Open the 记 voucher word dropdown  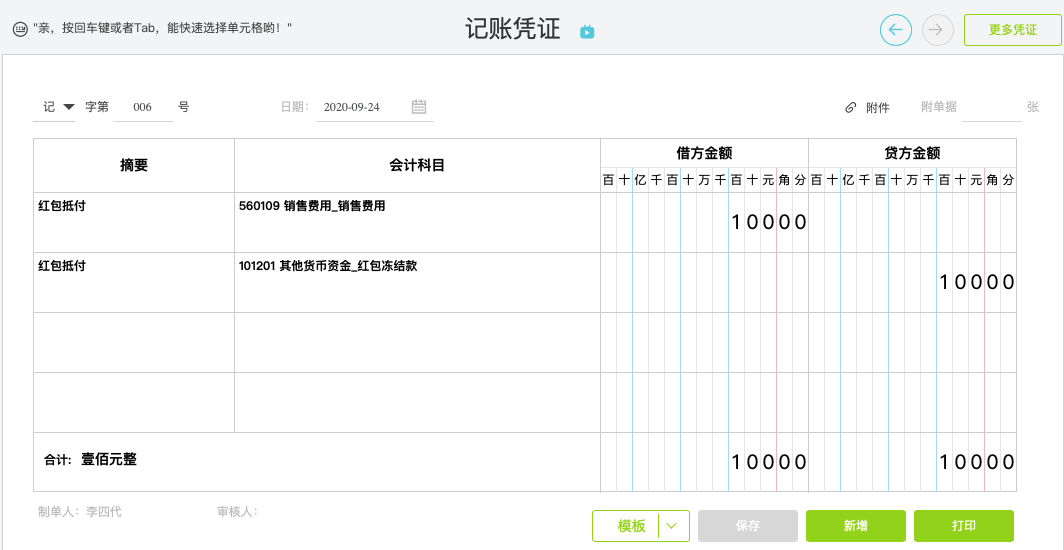click(x=54, y=107)
